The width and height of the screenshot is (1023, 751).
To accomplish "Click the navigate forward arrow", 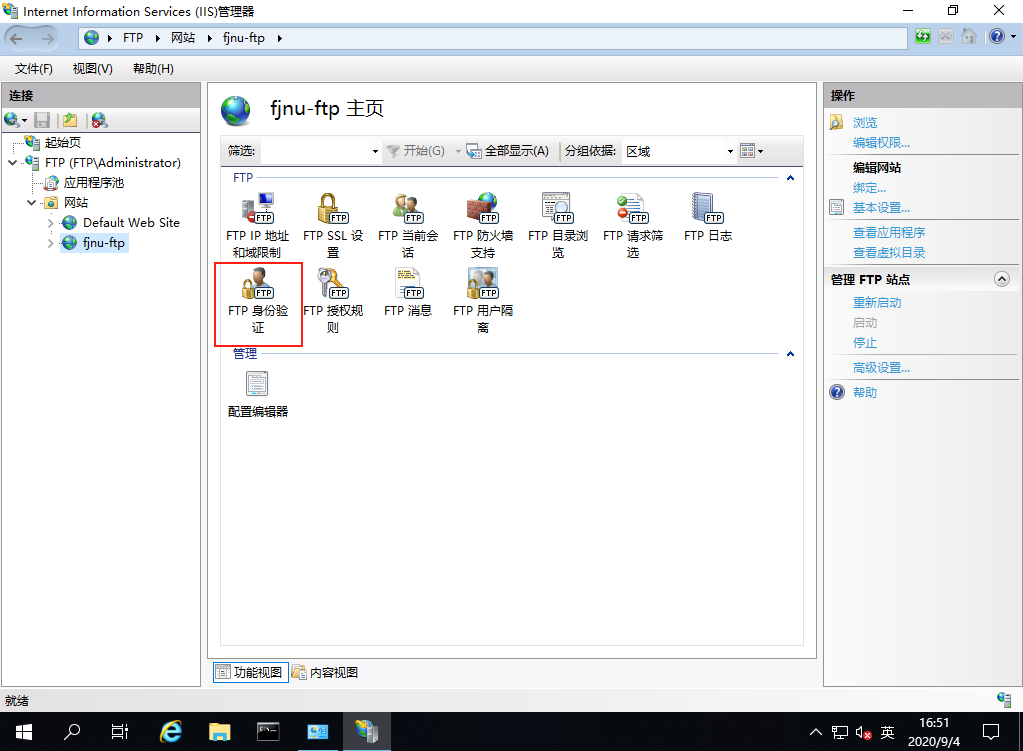I will [x=47, y=38].
